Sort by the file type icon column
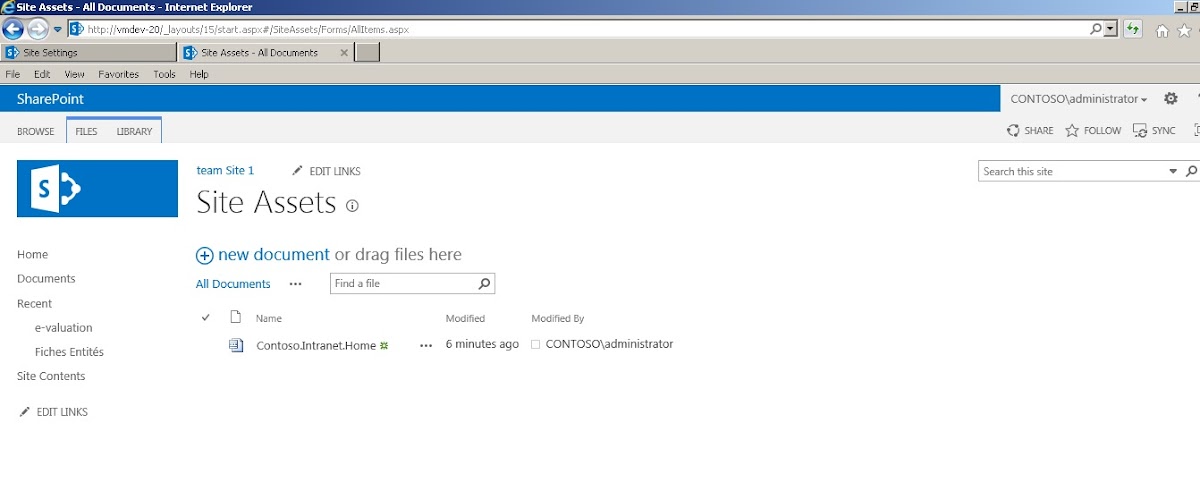1200x482 pixels. (x=236, y=318)
